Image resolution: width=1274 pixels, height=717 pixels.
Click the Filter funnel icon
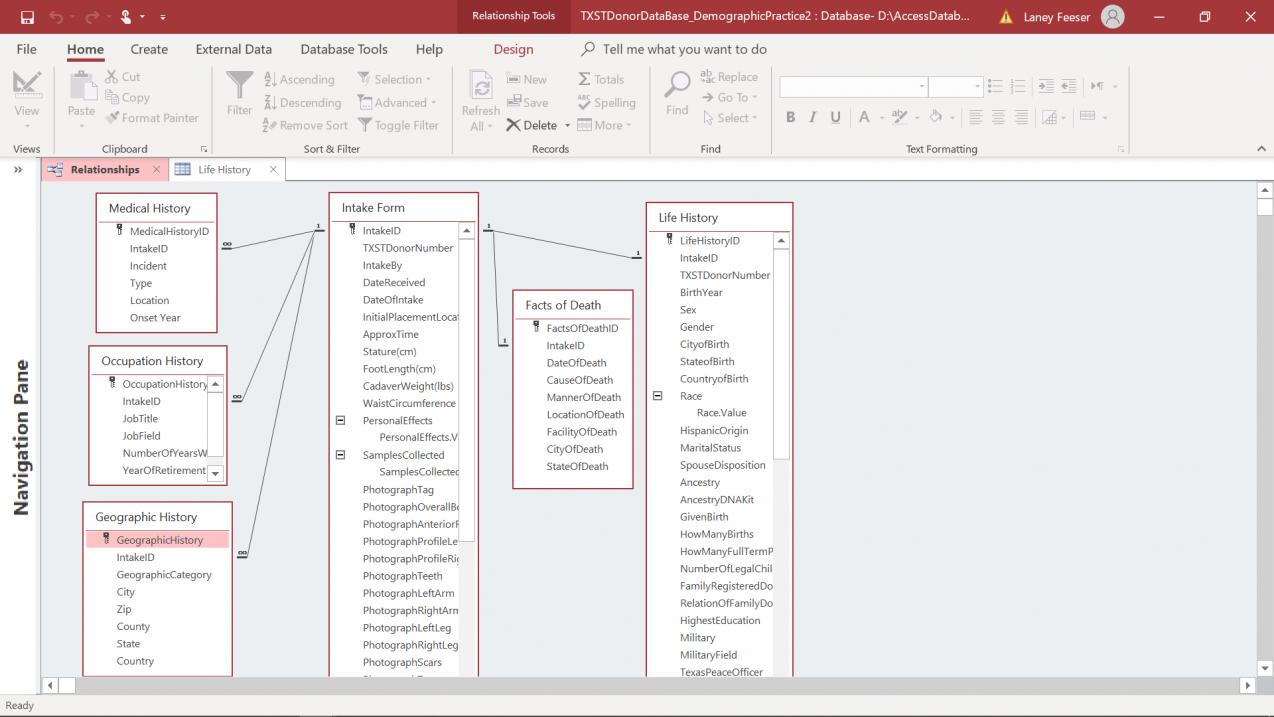pos(239,86)
